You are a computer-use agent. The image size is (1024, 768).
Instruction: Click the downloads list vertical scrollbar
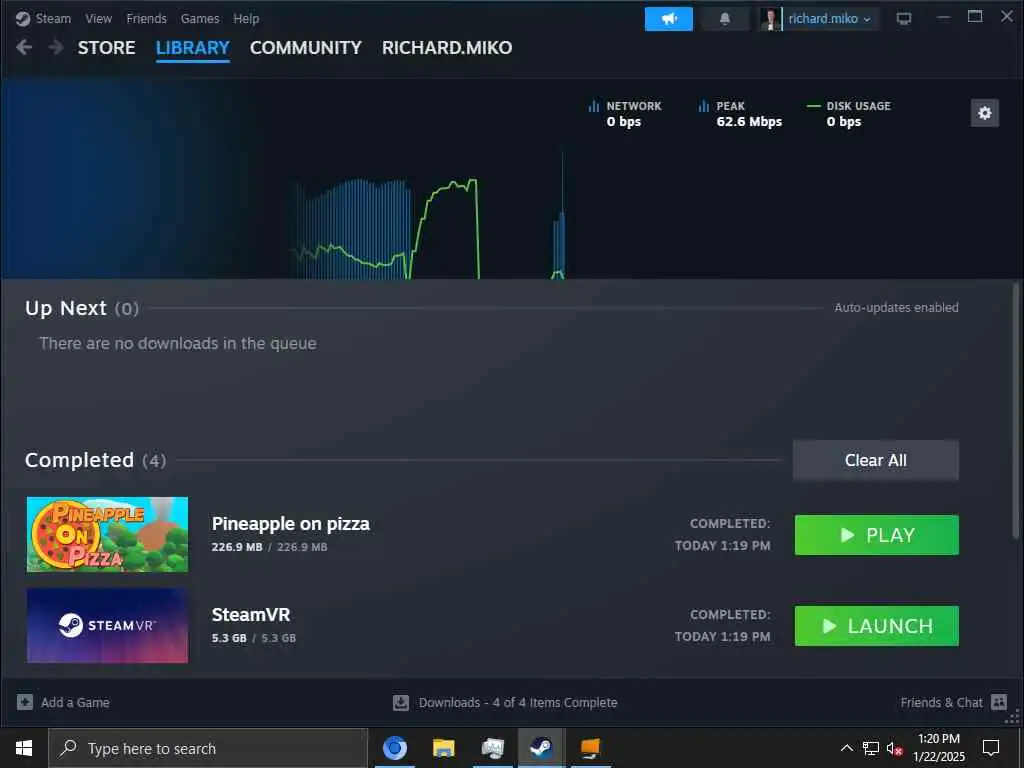click(1016, 411)
